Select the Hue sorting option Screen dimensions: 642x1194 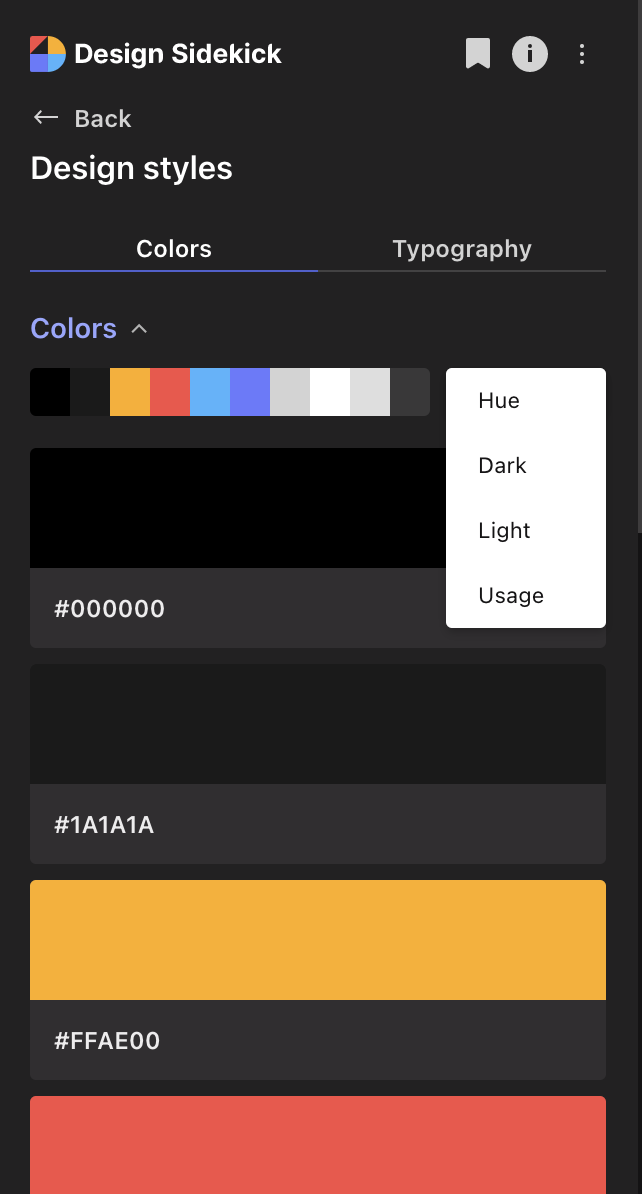[497, 400]
